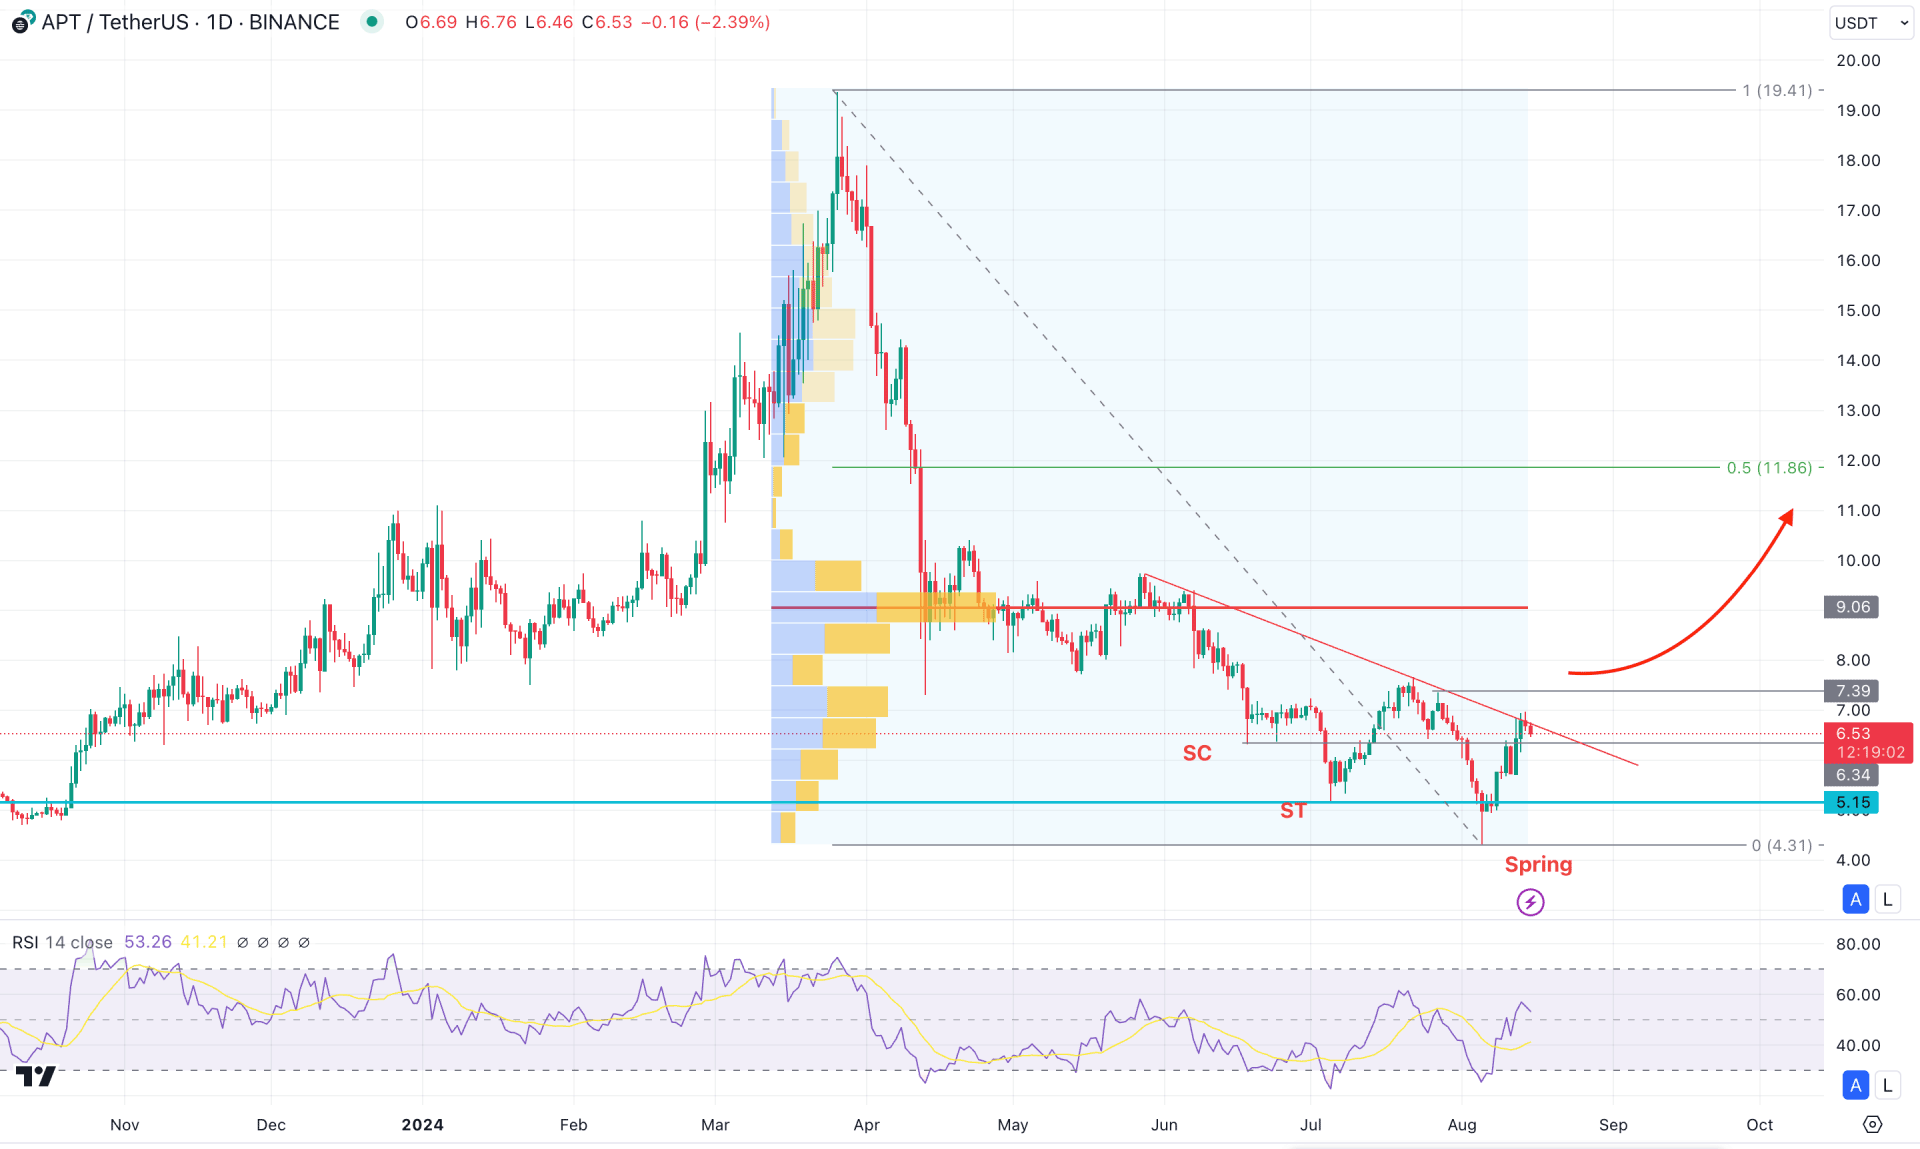Select the Spring text annotation
1920x1149 pixels.
[1538, 864]
